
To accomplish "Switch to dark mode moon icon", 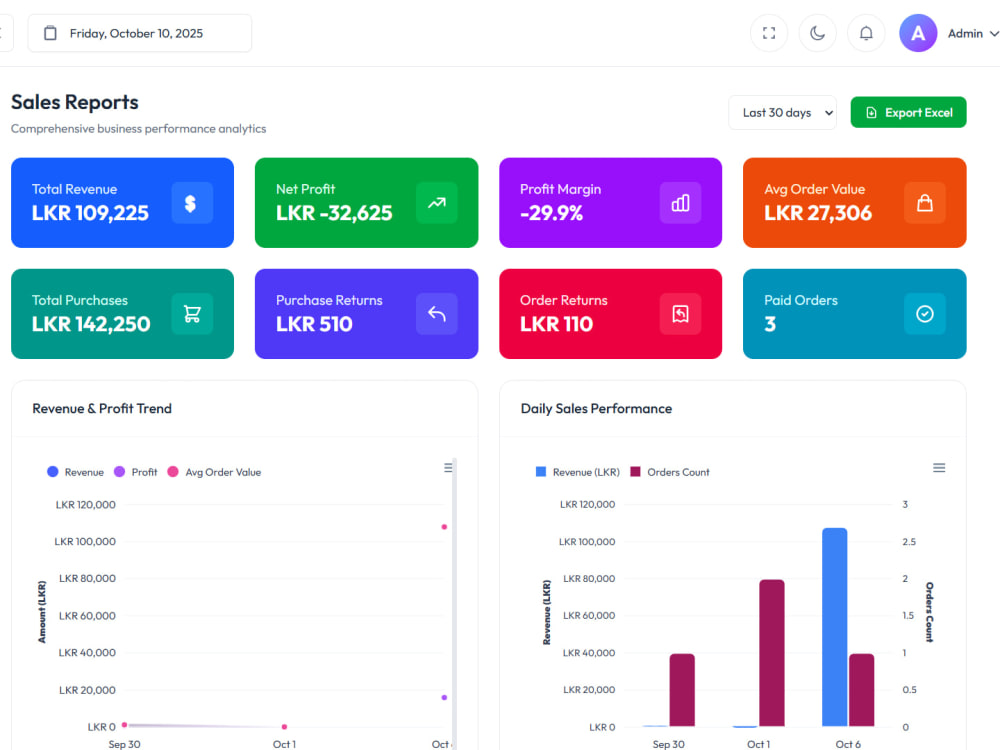I will pyautogui.click(x=817, y=33).
